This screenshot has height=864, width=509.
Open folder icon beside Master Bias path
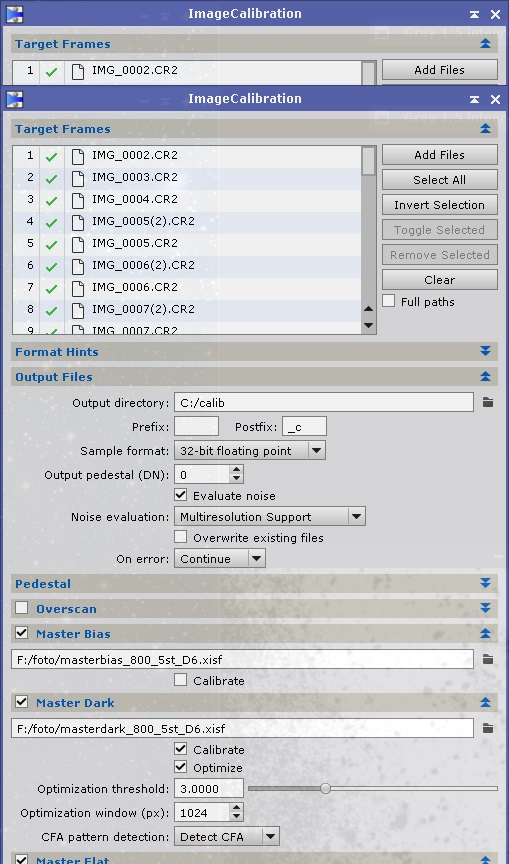pyautogui.click(x=488, y=659)
